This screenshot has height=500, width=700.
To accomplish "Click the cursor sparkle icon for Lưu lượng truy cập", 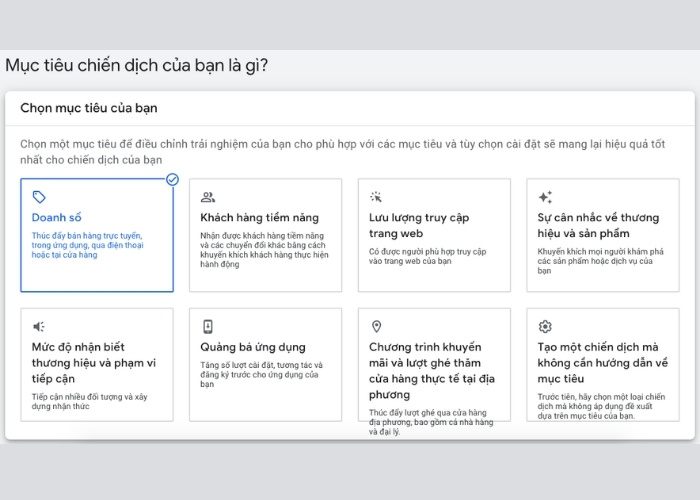I will click(376, 197).
